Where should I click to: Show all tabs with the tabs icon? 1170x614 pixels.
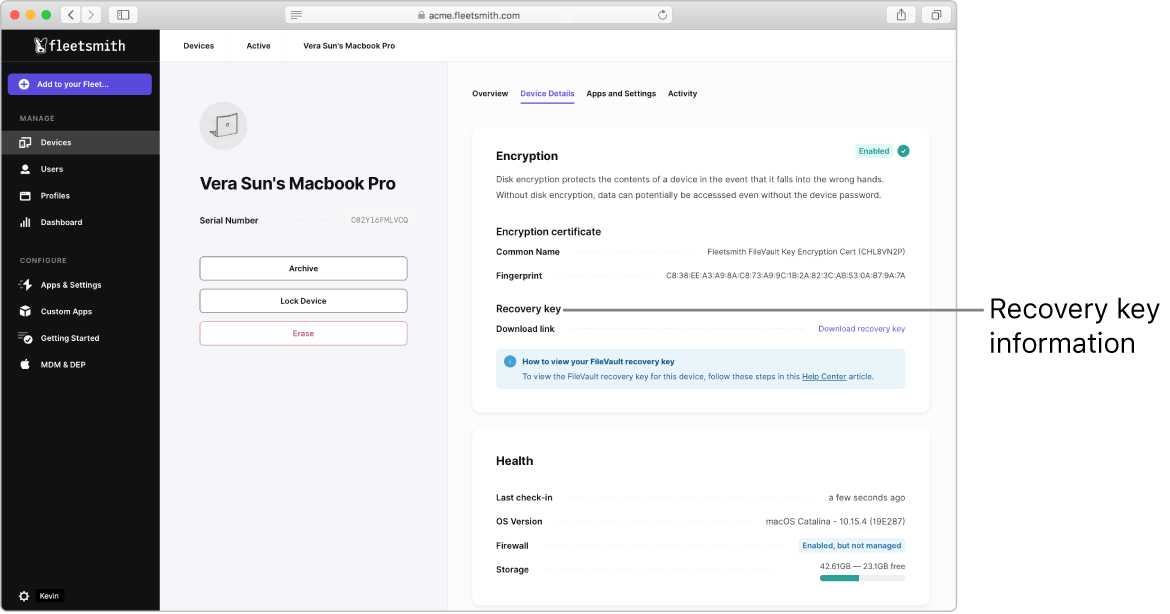coord(936,15)
